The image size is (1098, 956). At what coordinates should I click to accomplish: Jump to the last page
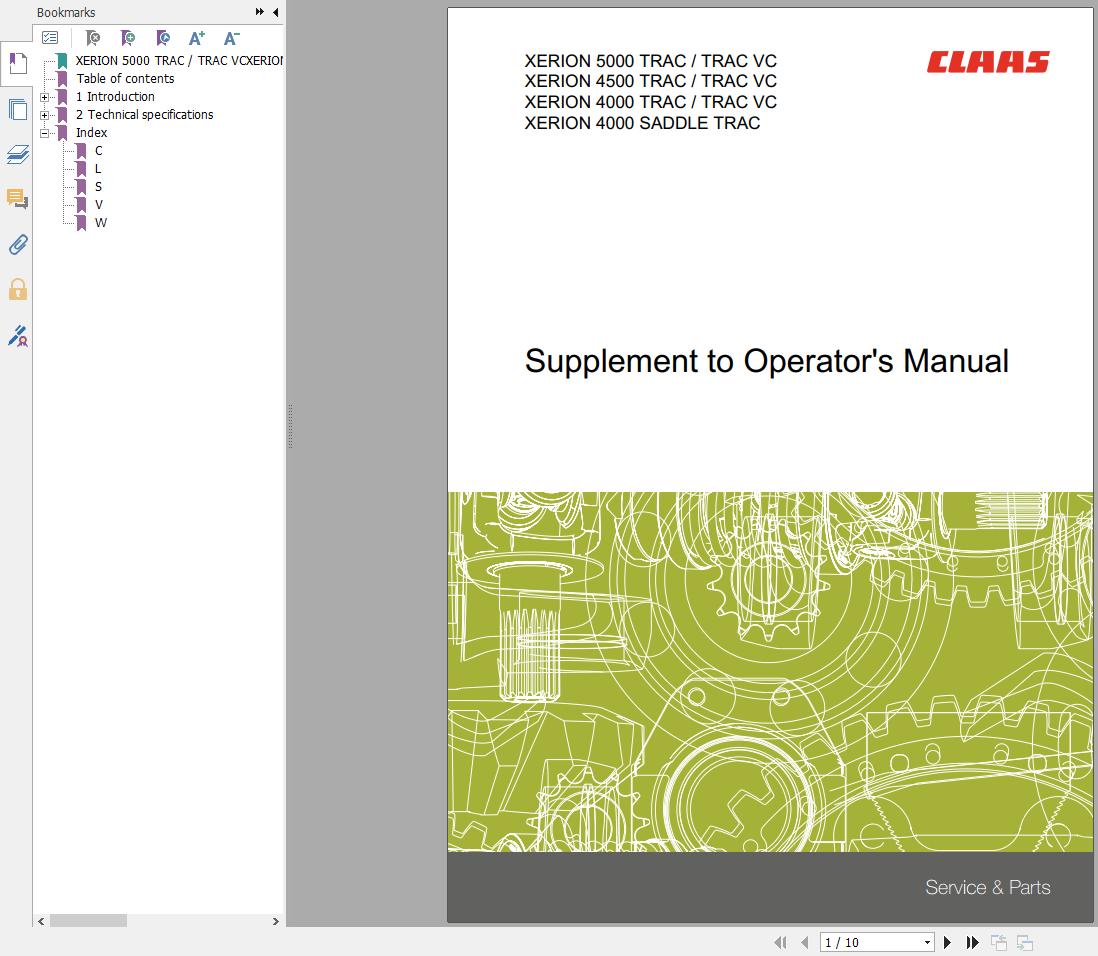click(972, 942)
